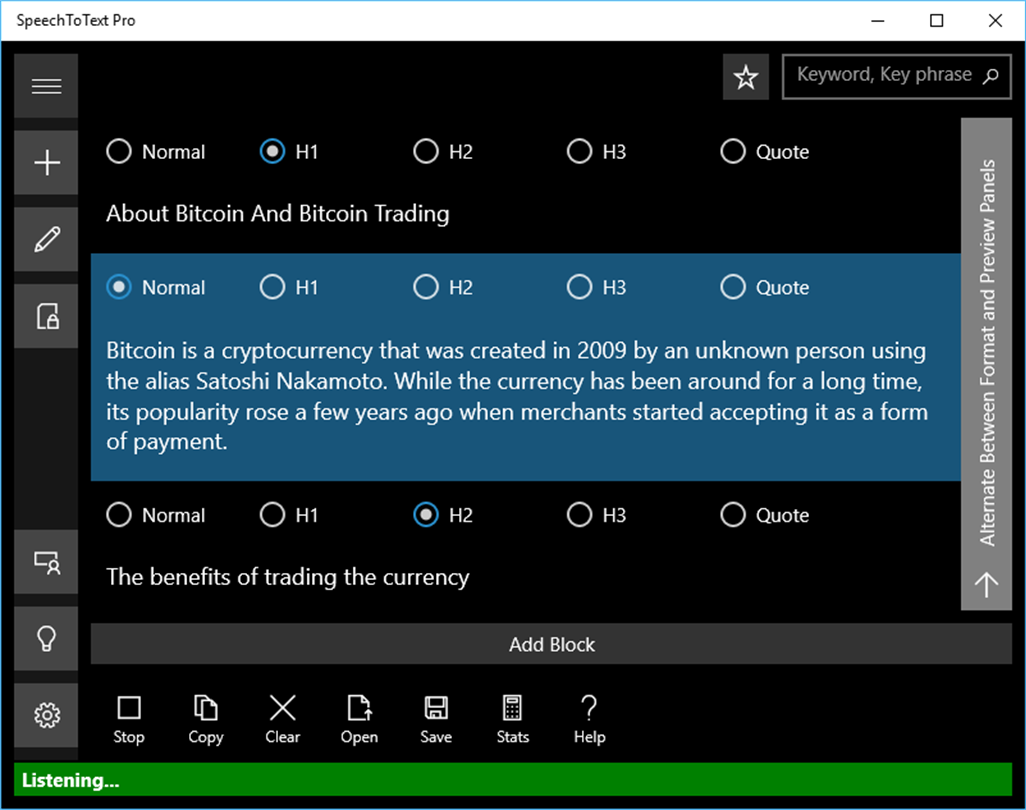Image resolution: width=1026 pixels, height=810 pixels.
Task: Open the hamburger menu in the sidebar
Action: point(46,86)
